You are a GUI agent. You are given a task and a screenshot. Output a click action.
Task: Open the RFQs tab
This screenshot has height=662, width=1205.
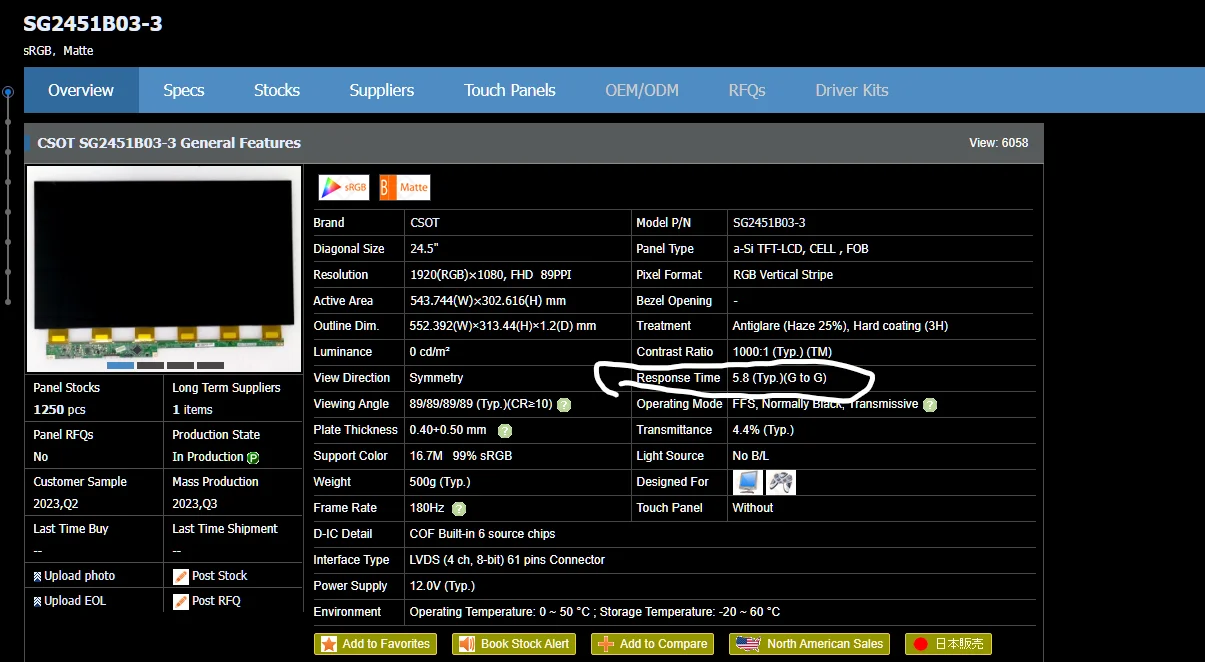coord(747,90)
